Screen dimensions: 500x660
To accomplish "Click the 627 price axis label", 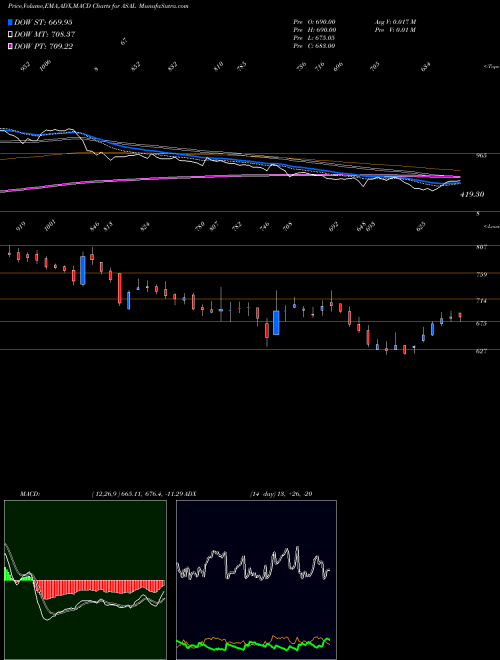I will point(481,351).
